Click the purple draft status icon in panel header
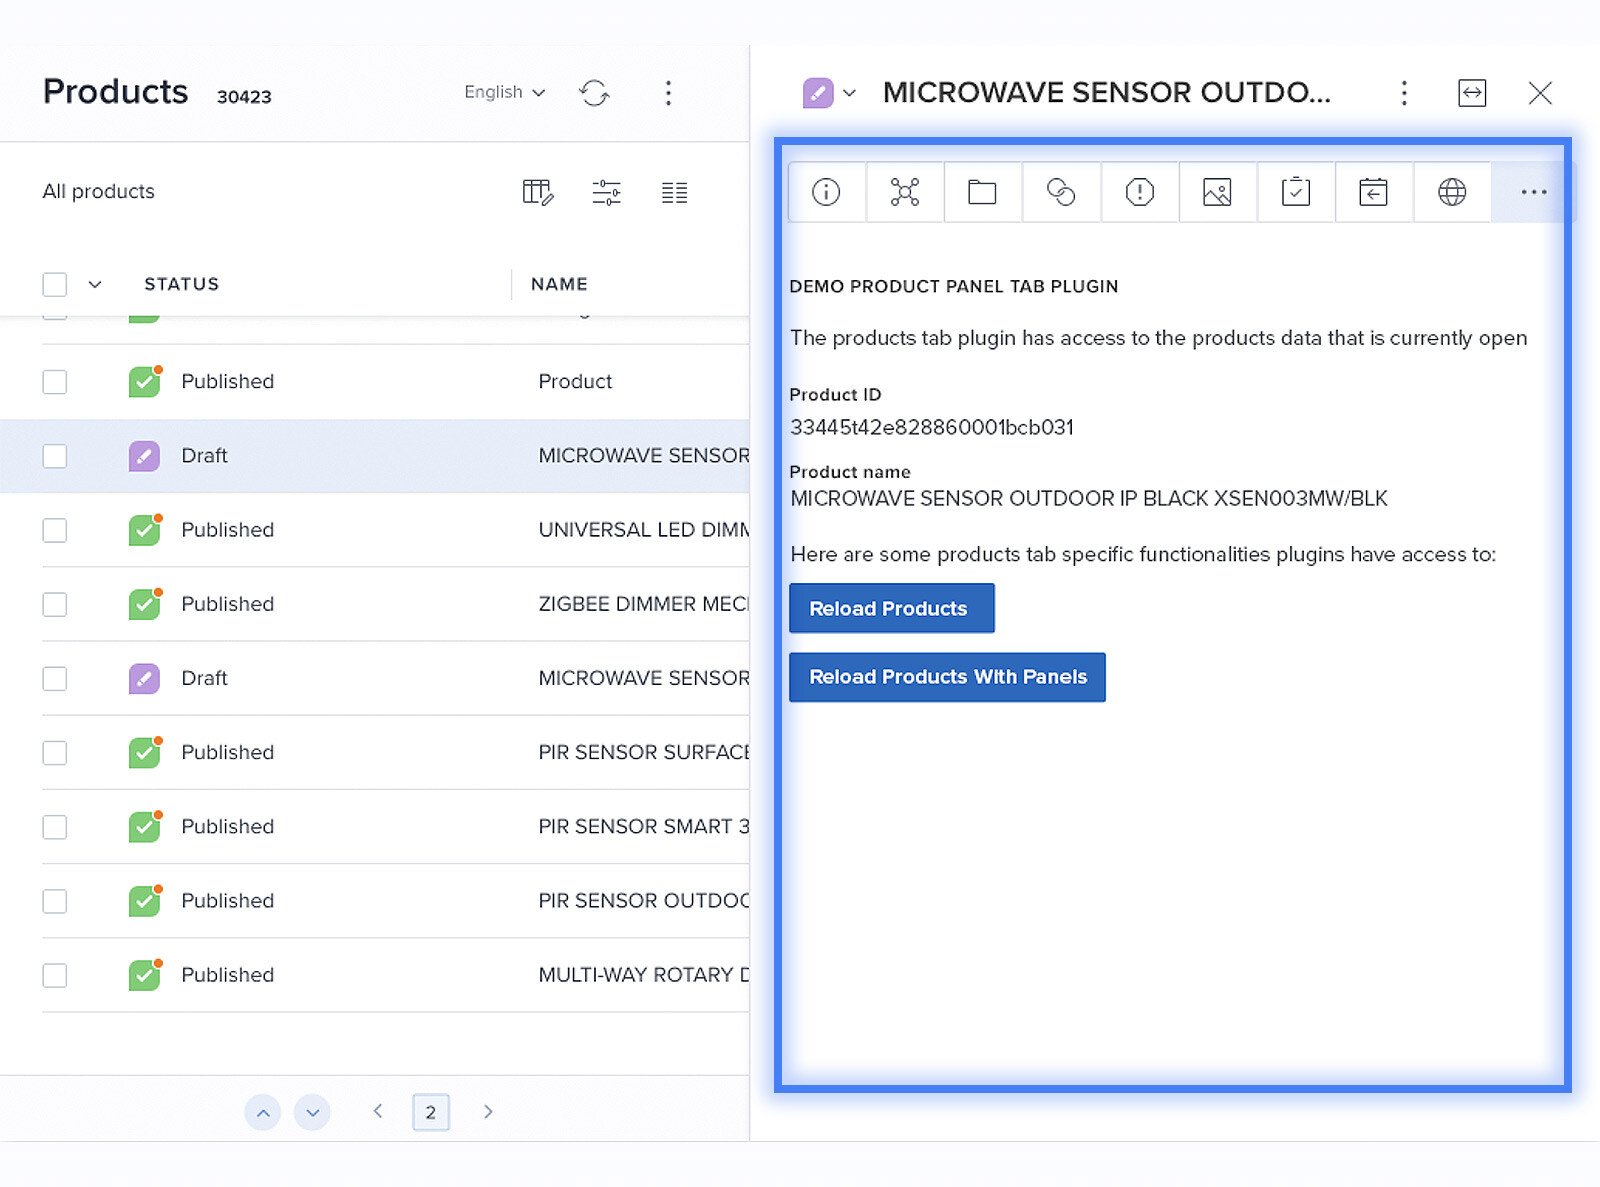1600x1187 pixels. click(818, 93)
